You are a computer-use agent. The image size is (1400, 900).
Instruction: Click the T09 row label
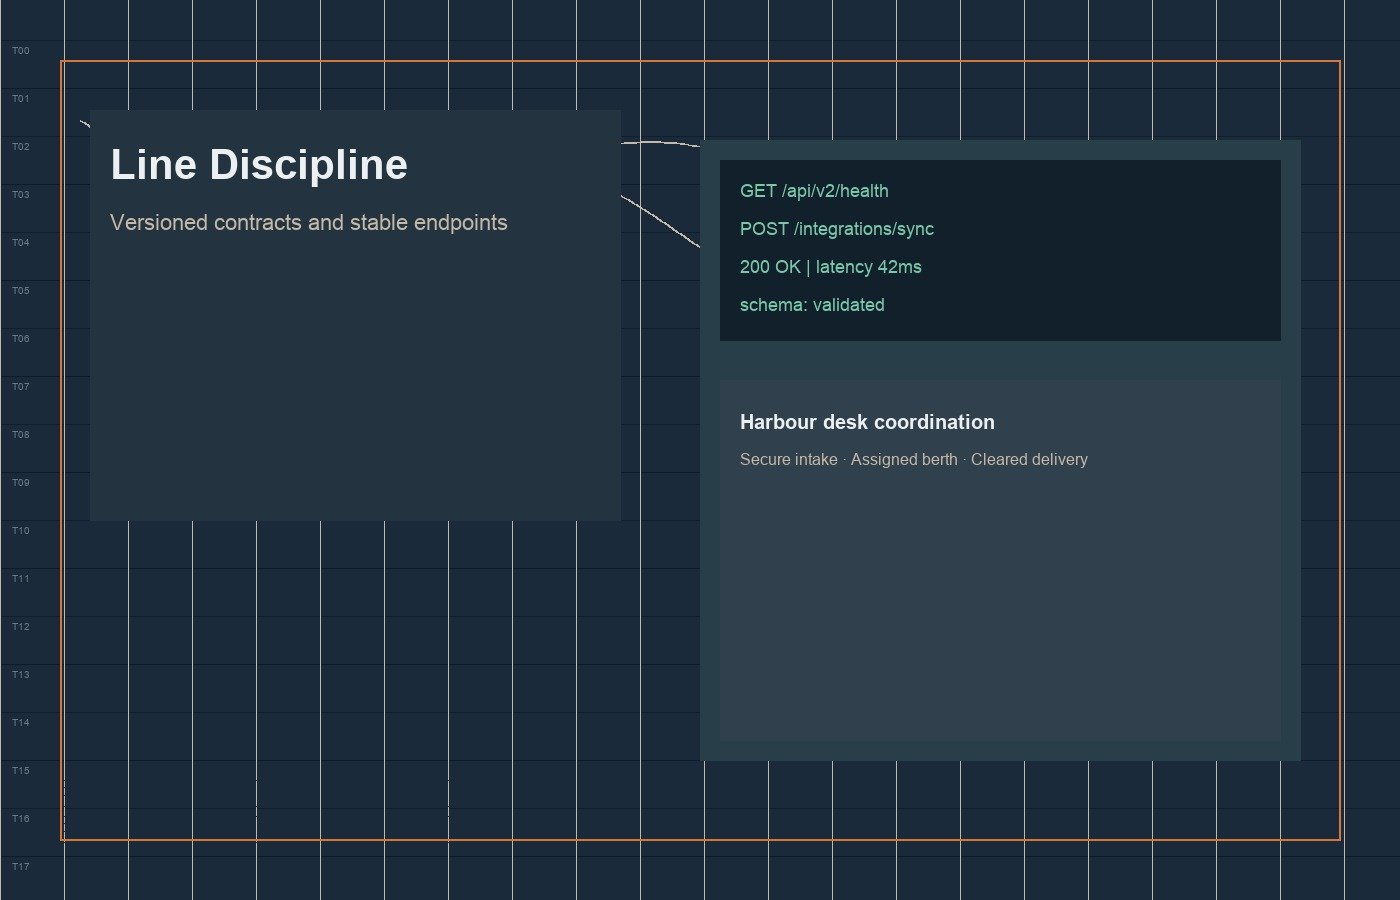(21, 483)
